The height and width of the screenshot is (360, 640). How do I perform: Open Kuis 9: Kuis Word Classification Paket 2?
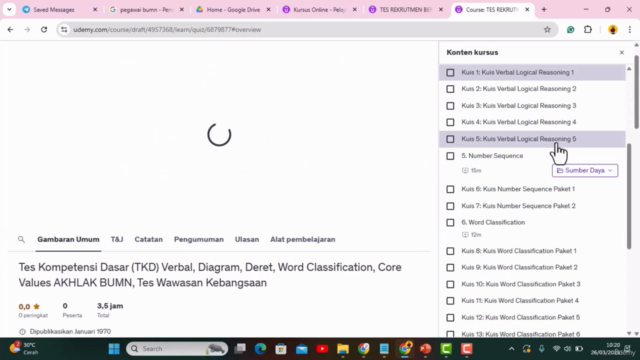pyautogui.click(x=520, y=267)
